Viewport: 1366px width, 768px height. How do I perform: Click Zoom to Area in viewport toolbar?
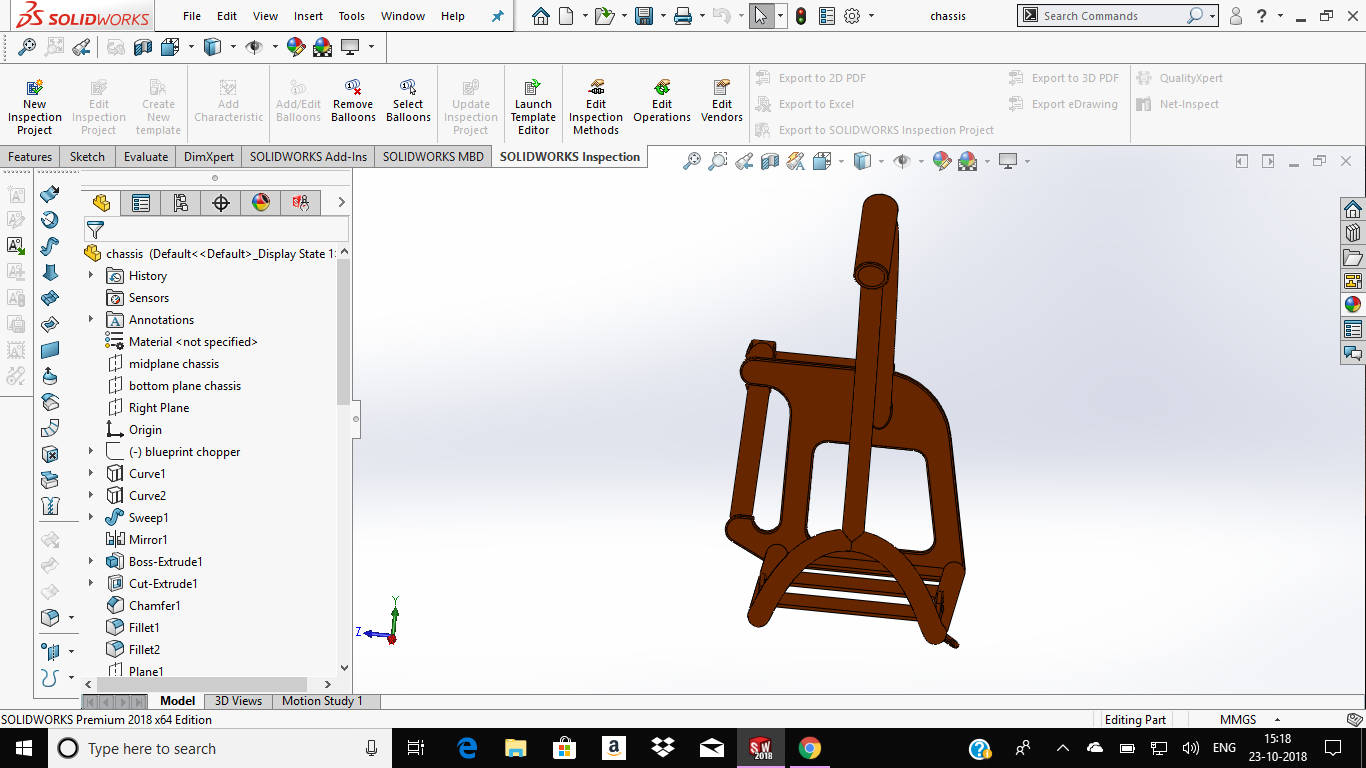click(718, 161)
